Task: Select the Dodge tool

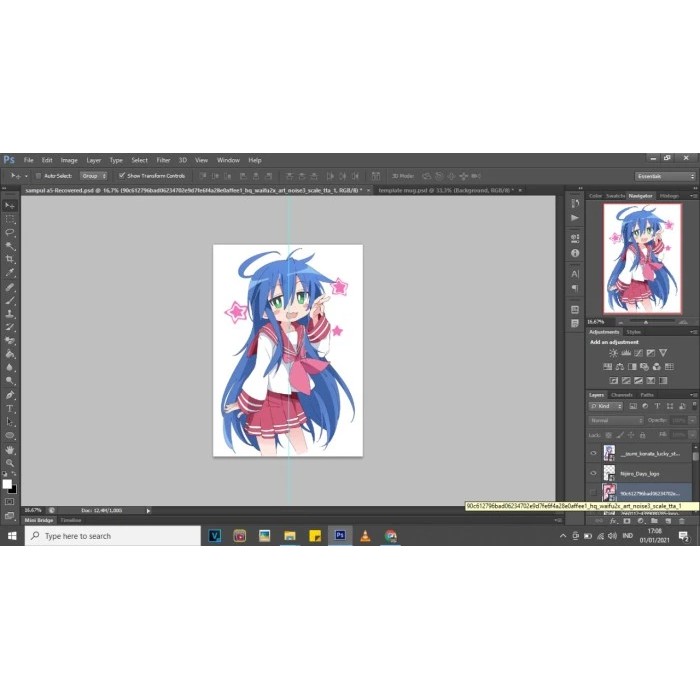Action: pyautogui.click(x=10, y=381)
